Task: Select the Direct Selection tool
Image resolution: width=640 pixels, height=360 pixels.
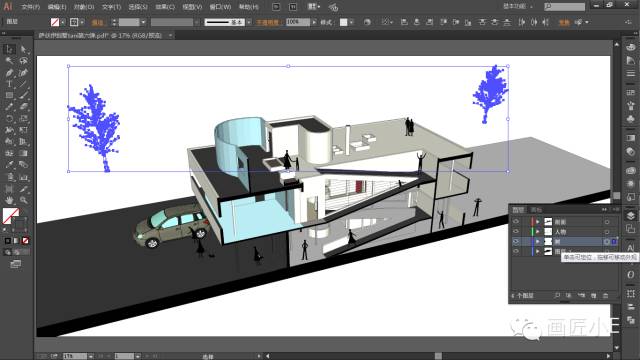Action: [x=24, y=49]
